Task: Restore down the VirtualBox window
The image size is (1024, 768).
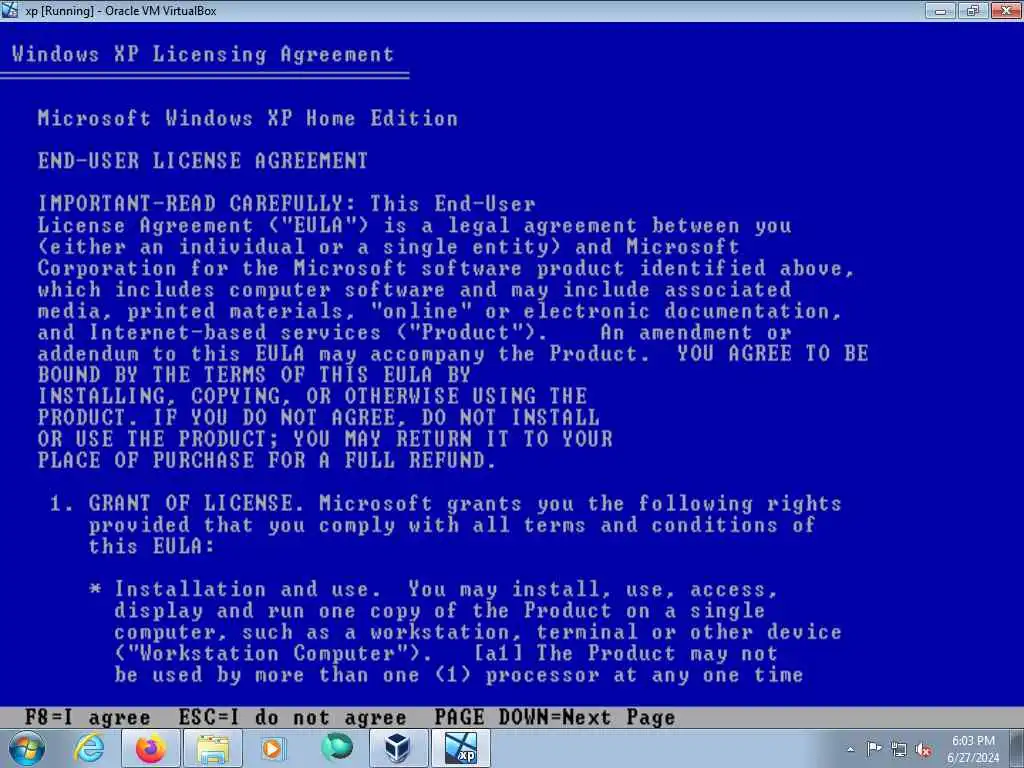Action: tap(972, 10)
